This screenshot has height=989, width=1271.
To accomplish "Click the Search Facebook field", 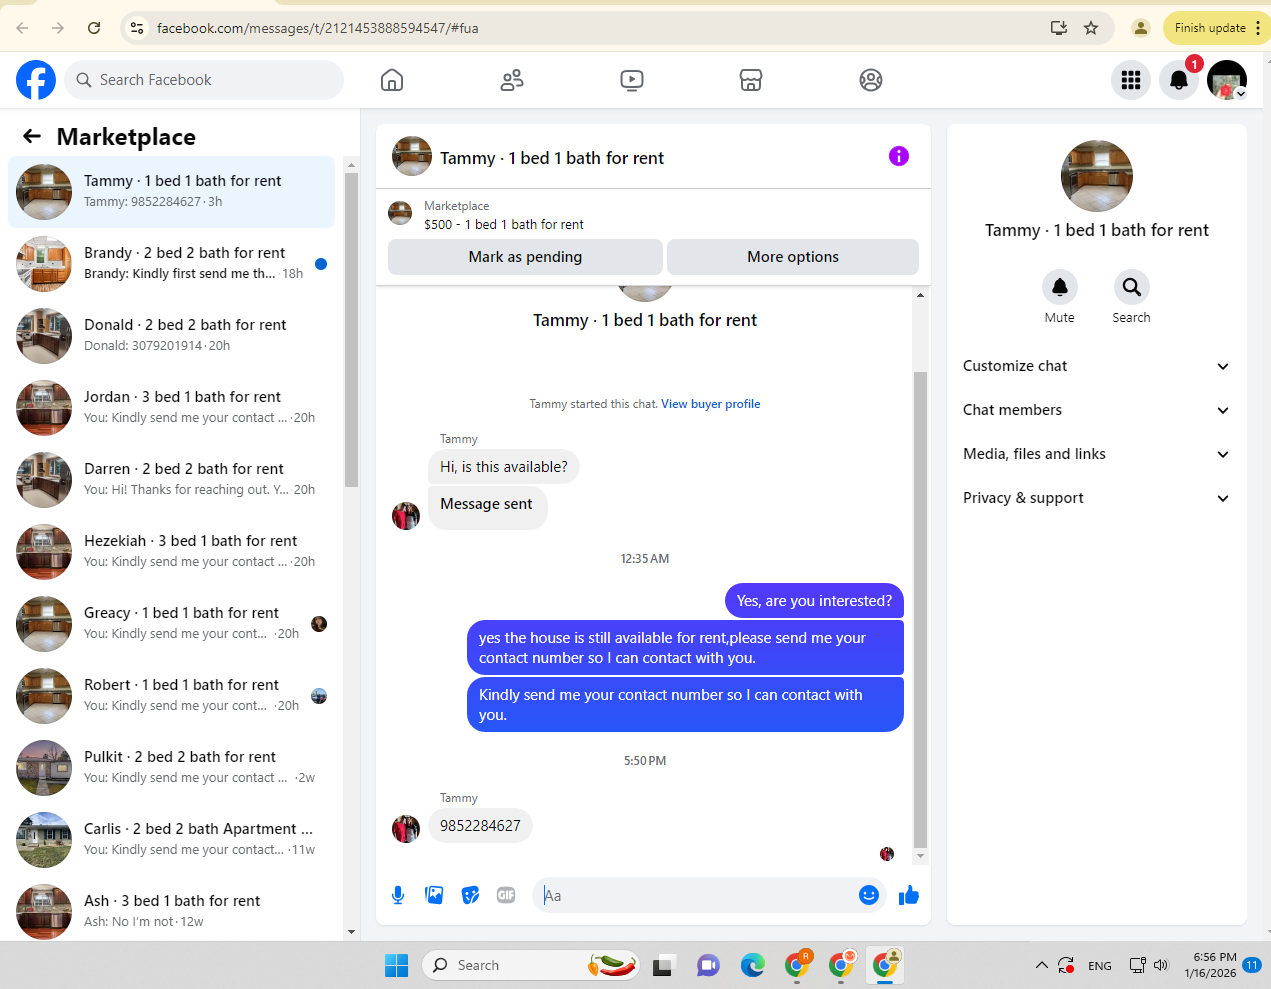I will (x=204, y=80).
